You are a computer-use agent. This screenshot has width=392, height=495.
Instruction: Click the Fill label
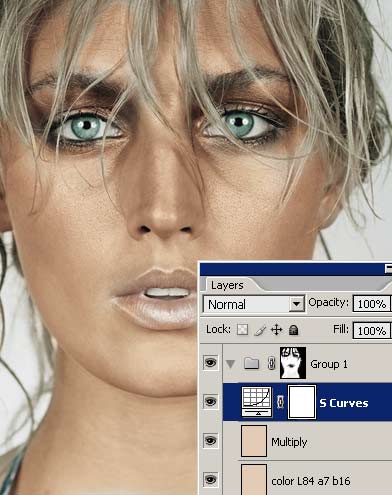341,329
